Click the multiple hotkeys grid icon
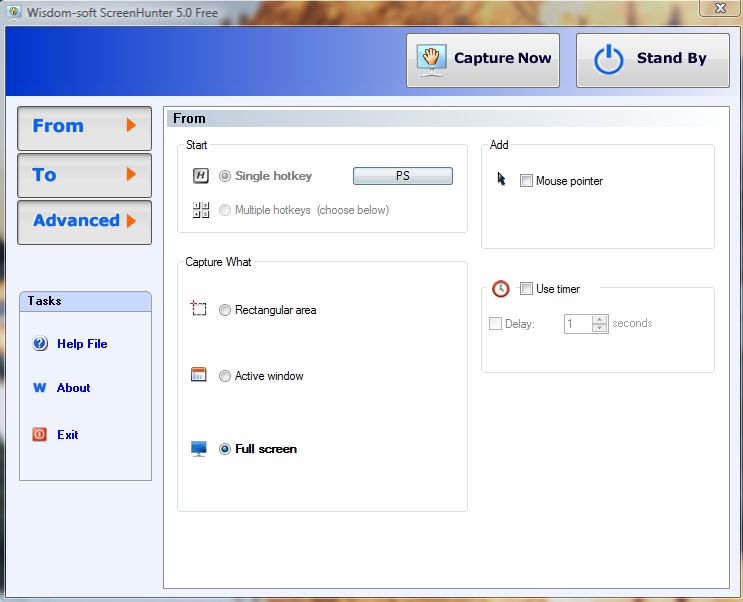This screenshot has height=602, width=743. click(x=201, y=210)
